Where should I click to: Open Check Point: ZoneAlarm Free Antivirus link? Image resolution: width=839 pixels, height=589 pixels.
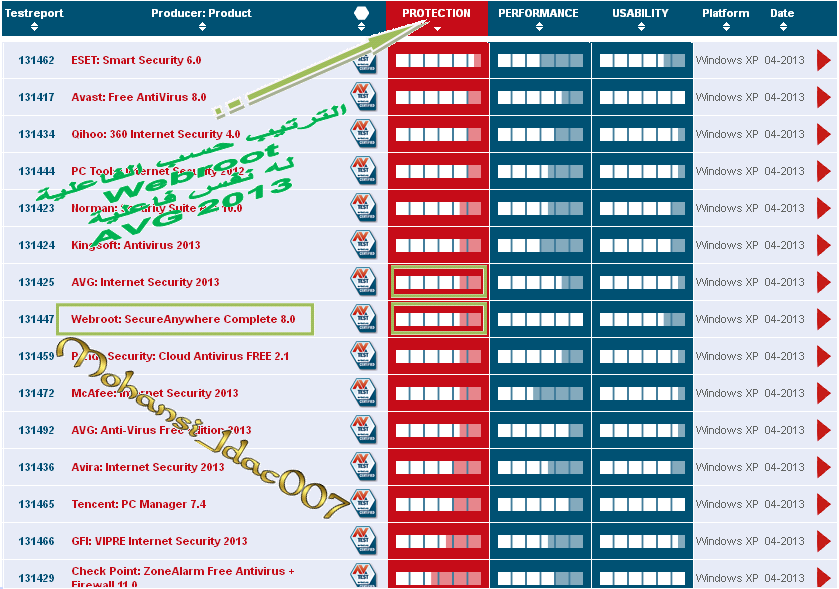(183, 577)
